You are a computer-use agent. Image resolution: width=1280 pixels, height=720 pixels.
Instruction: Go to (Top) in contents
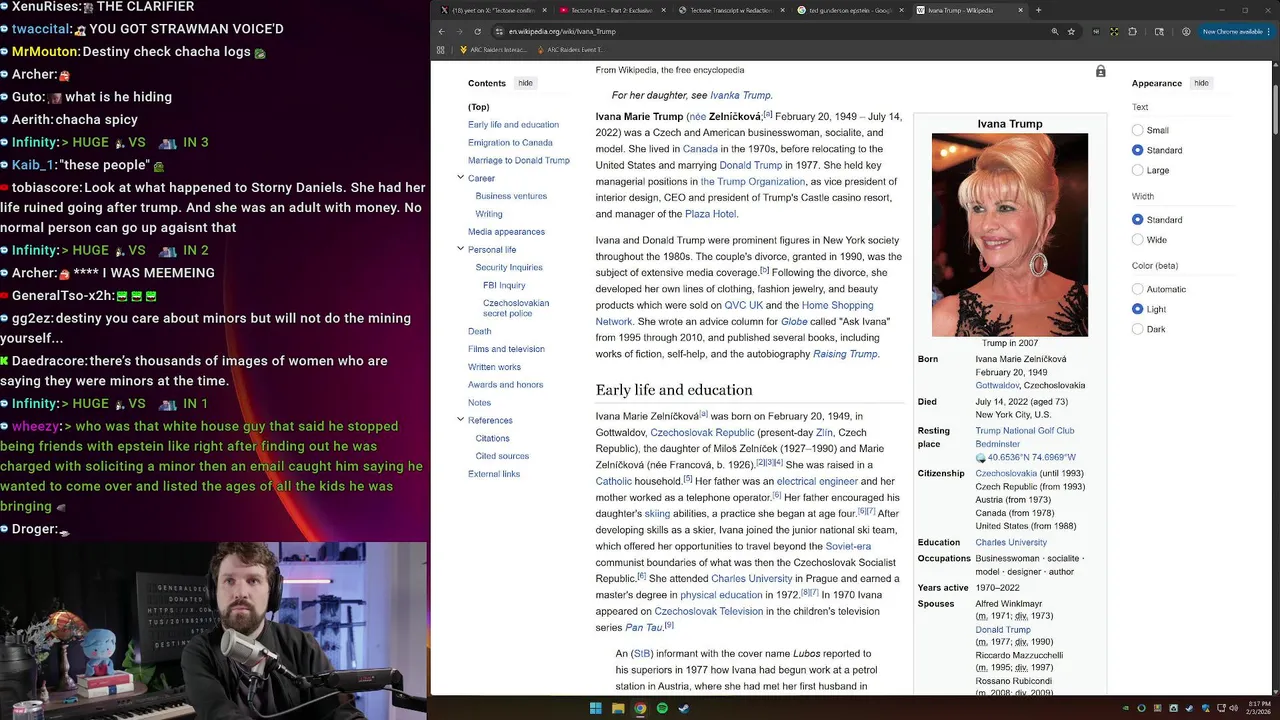click(x=479, y=107)
